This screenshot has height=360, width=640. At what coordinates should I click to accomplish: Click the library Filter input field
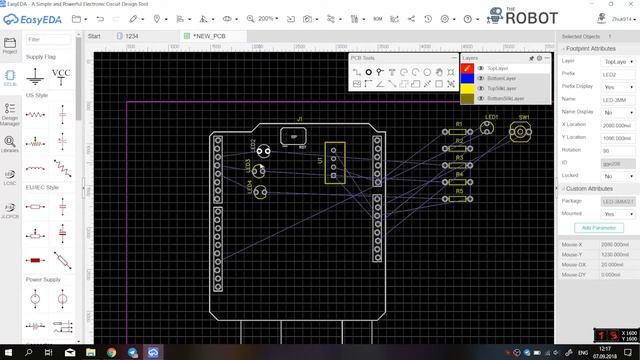[x=48, y=40]
